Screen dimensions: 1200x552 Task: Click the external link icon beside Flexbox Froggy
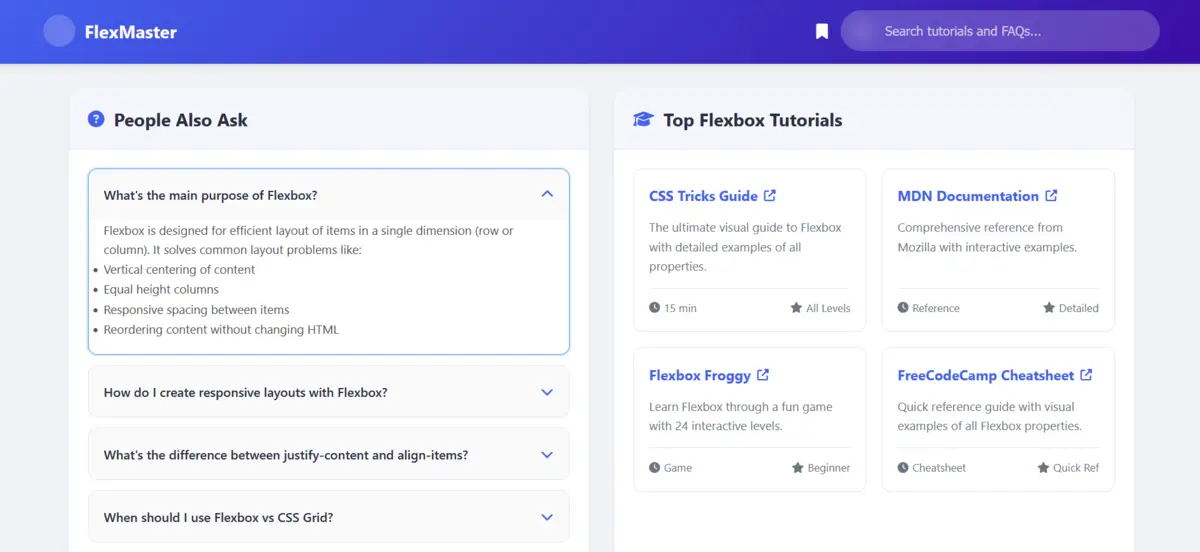763,375
